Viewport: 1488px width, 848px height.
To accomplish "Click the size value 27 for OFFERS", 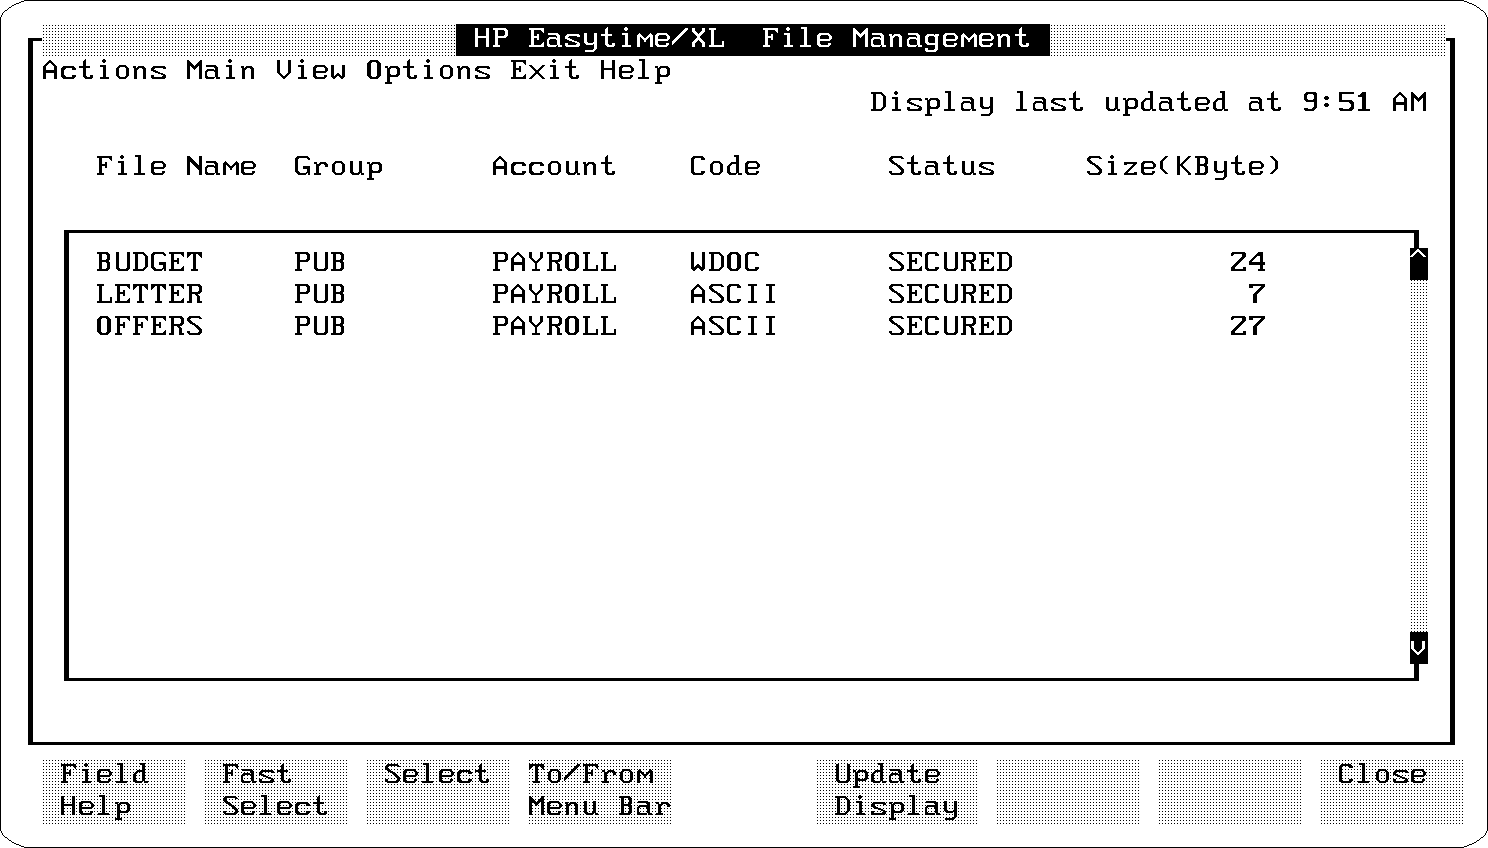I will [1247, 327].
